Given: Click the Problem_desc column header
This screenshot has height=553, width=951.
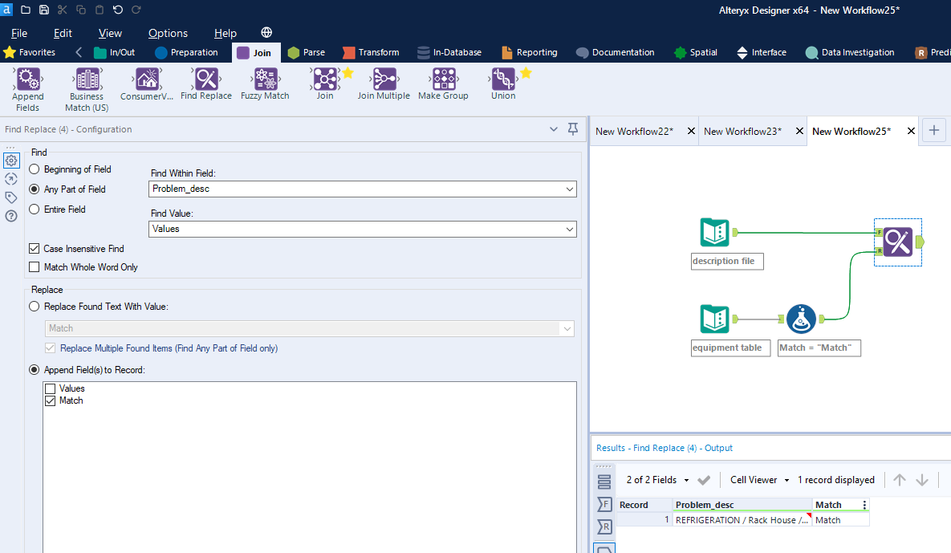Looking at the screenshot, I should pyautogui.click(x=704, y=505).
